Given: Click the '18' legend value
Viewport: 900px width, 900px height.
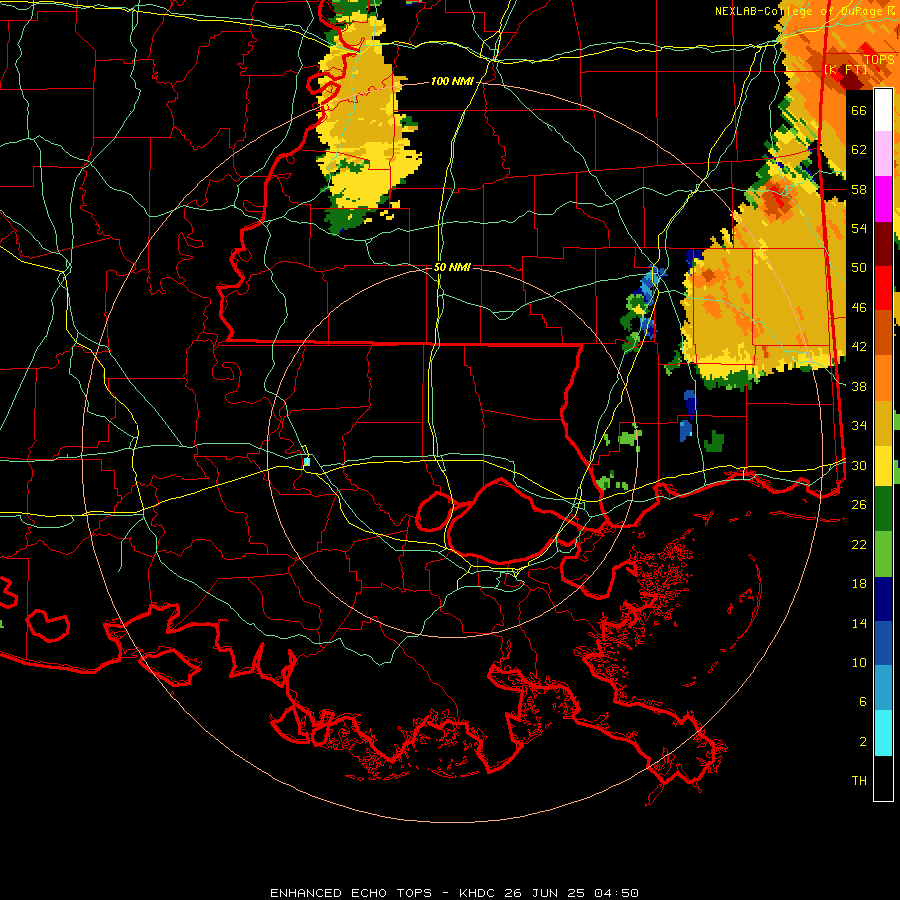Looking at the screenshot, I should coord(859,584).
